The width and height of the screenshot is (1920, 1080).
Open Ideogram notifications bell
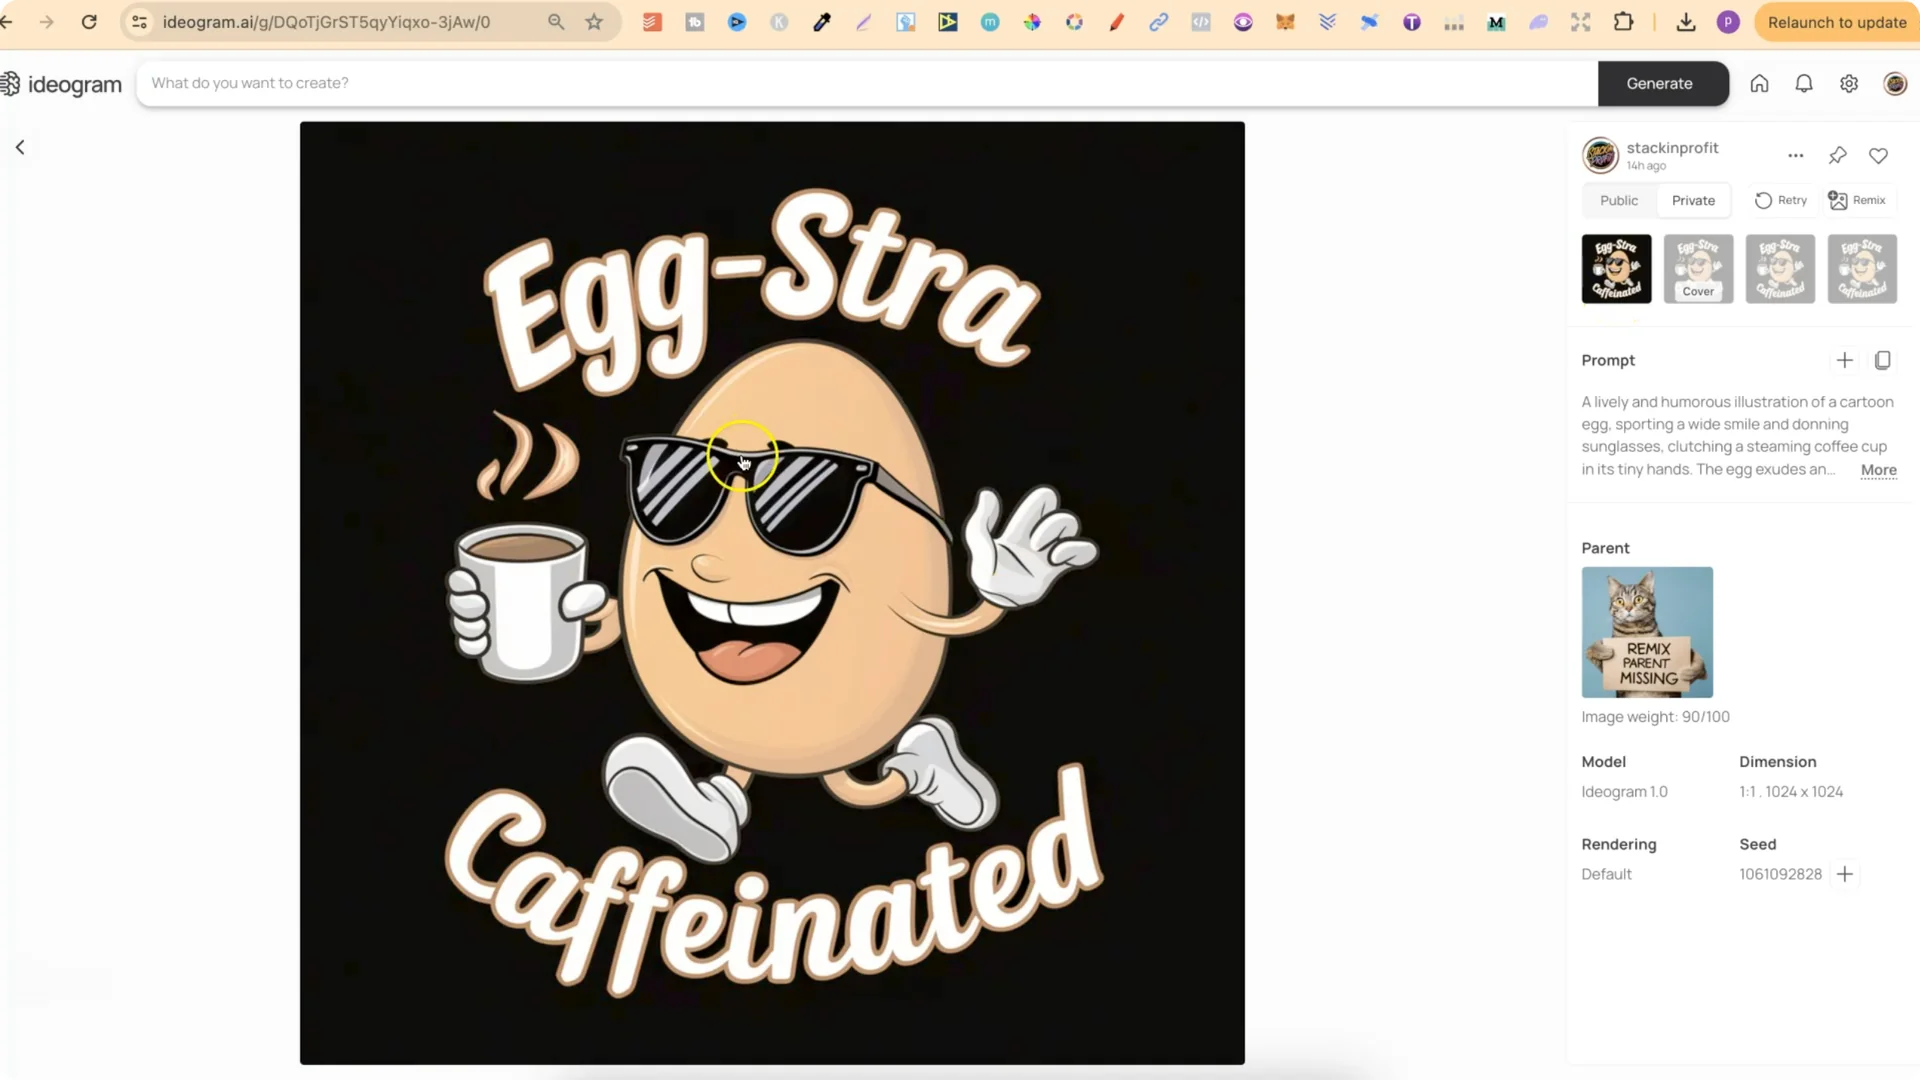(1804, 83)
